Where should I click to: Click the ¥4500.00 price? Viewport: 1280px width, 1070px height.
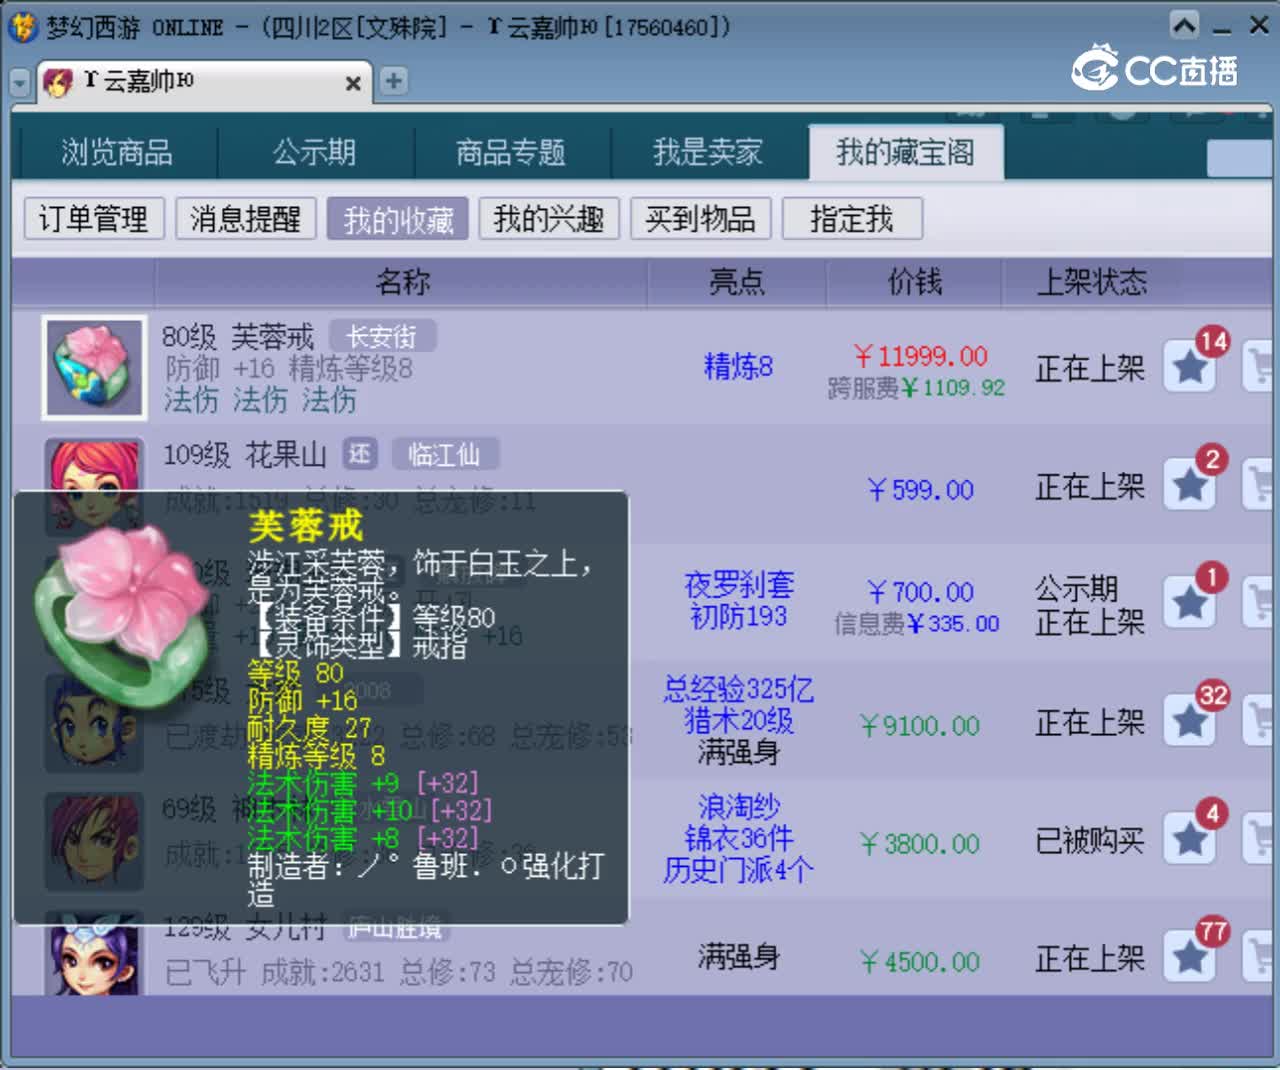920,962
